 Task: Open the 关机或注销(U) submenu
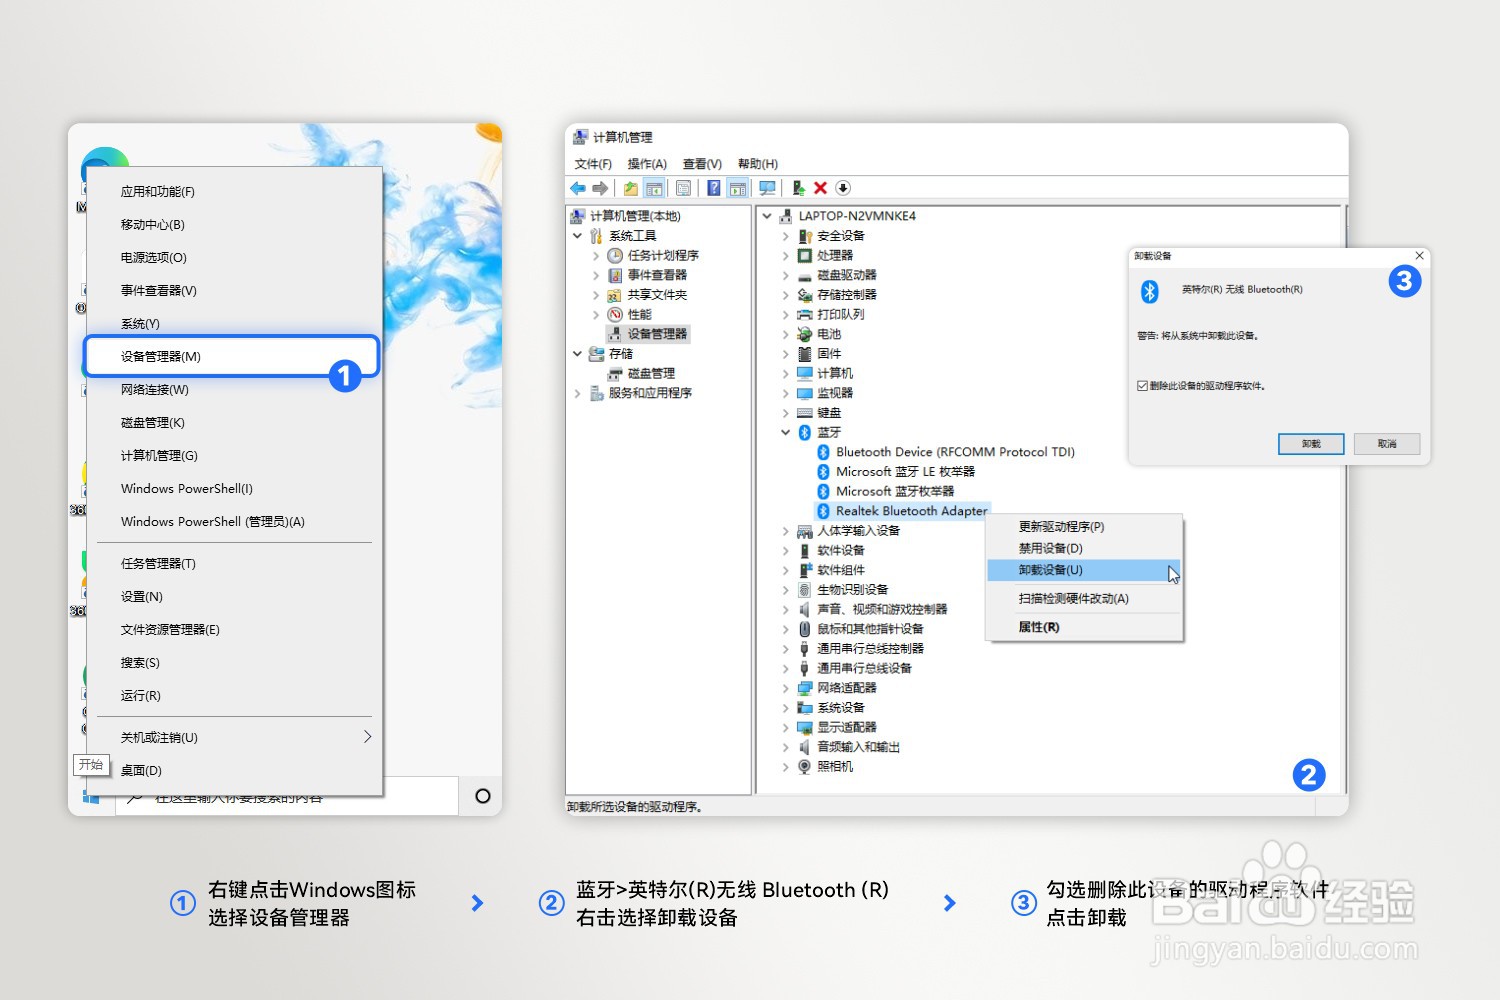[x=235, y=738]
